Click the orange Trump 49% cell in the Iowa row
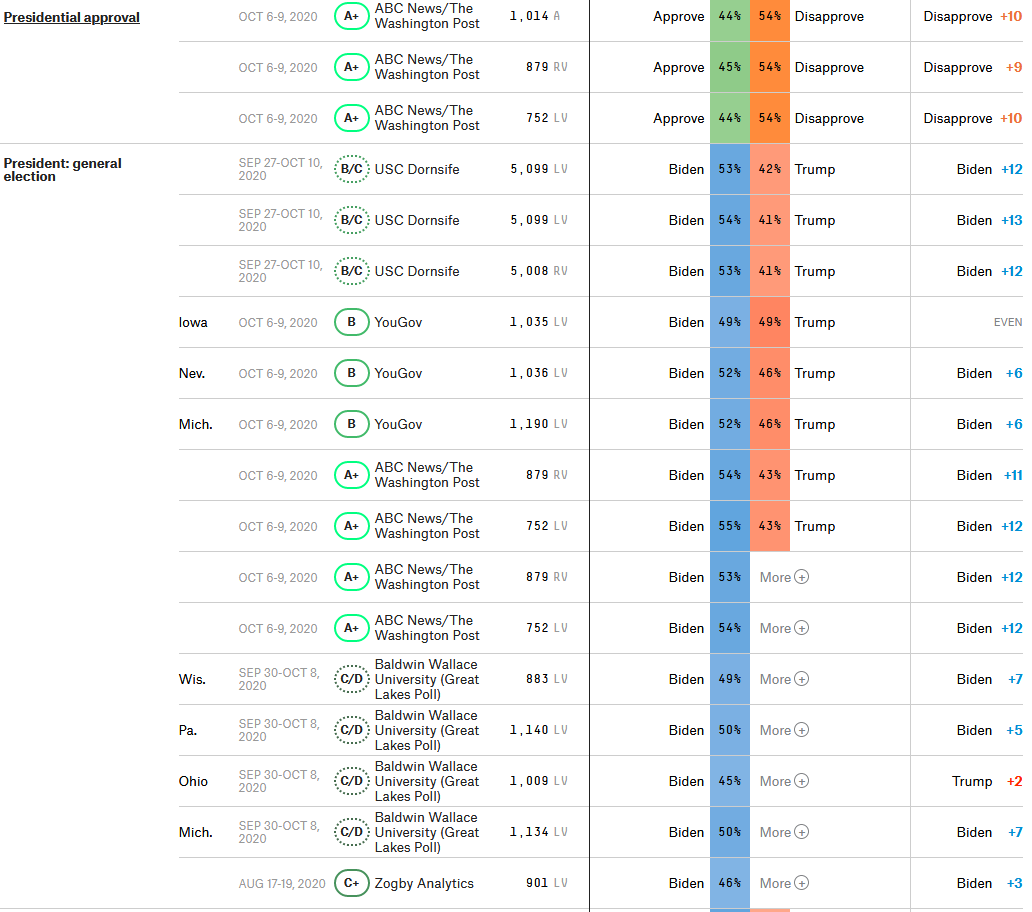This screenshot has width=1032, height=912. (770, 322)
